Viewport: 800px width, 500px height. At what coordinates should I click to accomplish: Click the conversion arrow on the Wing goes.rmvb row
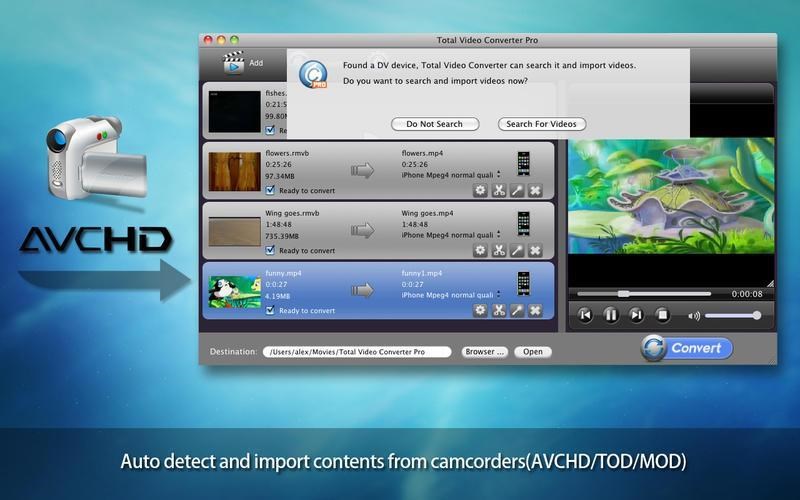(362, 231)
